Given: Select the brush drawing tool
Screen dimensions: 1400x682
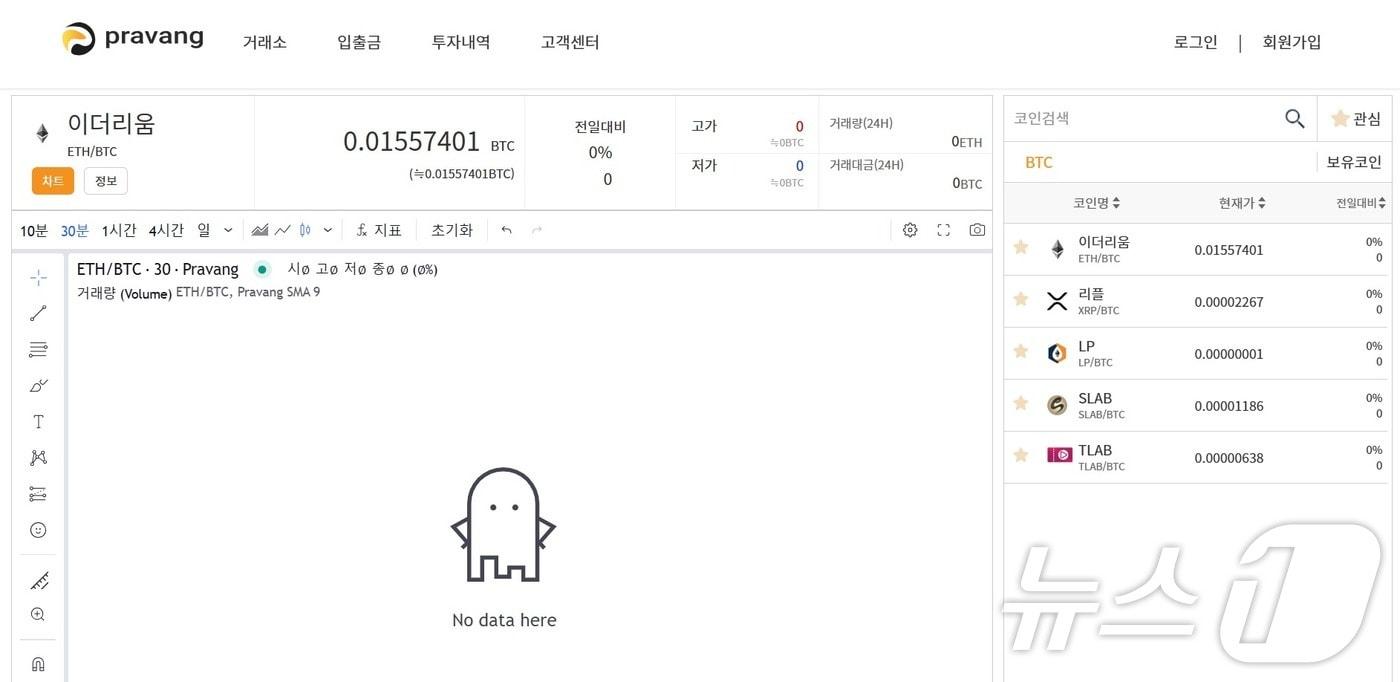Looking at the screenshot, I should tap(37, 385).
